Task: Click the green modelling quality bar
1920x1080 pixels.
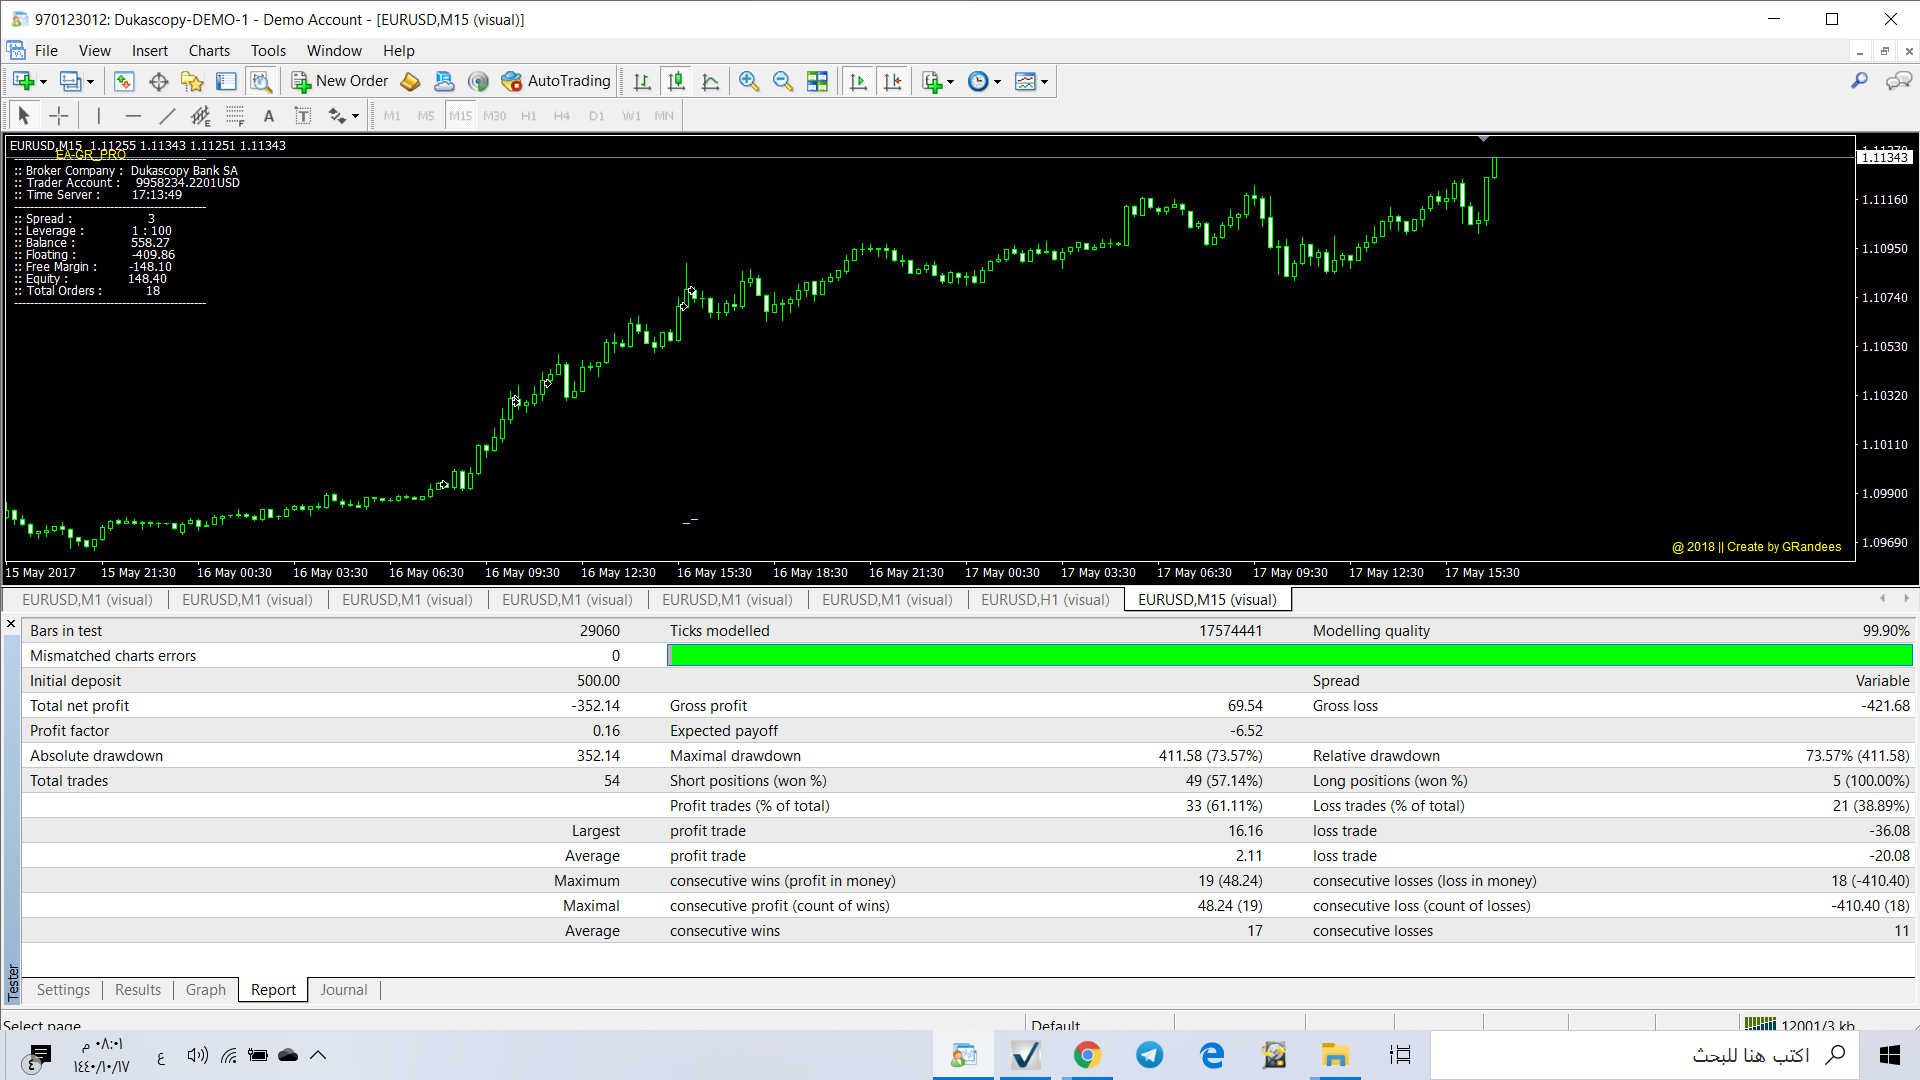Action: click(1289, 656)
